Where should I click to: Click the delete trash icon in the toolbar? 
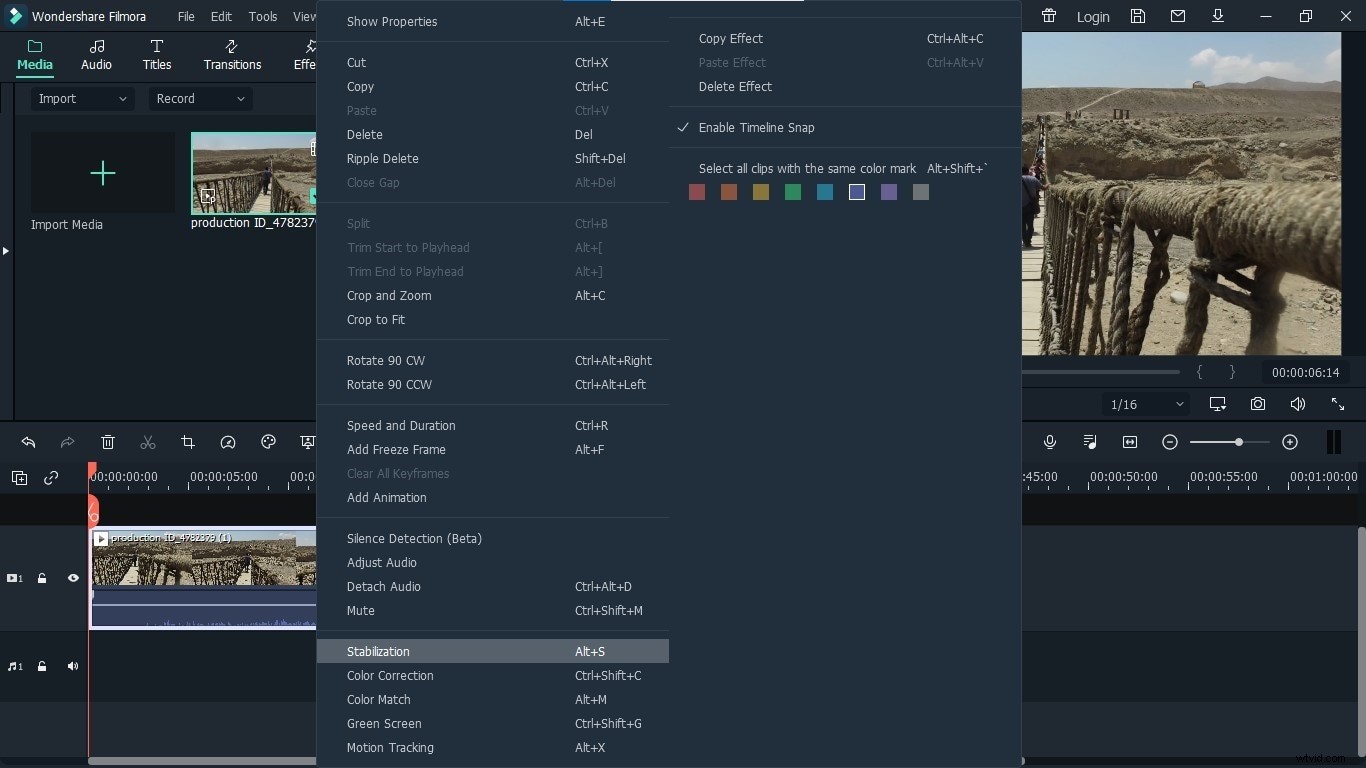tap(107, 442)
